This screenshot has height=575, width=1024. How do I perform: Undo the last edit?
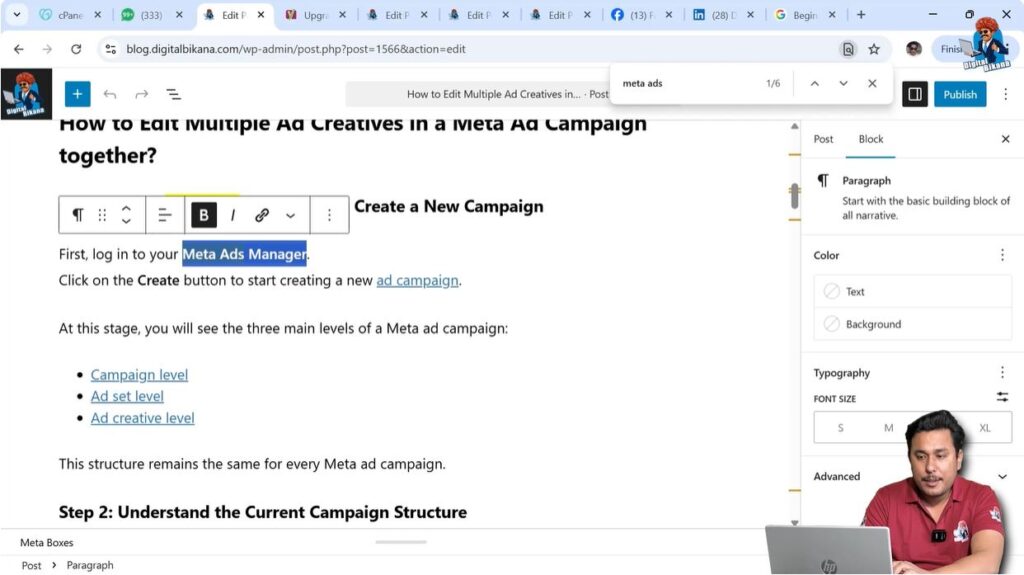click(x=110, y=94)
